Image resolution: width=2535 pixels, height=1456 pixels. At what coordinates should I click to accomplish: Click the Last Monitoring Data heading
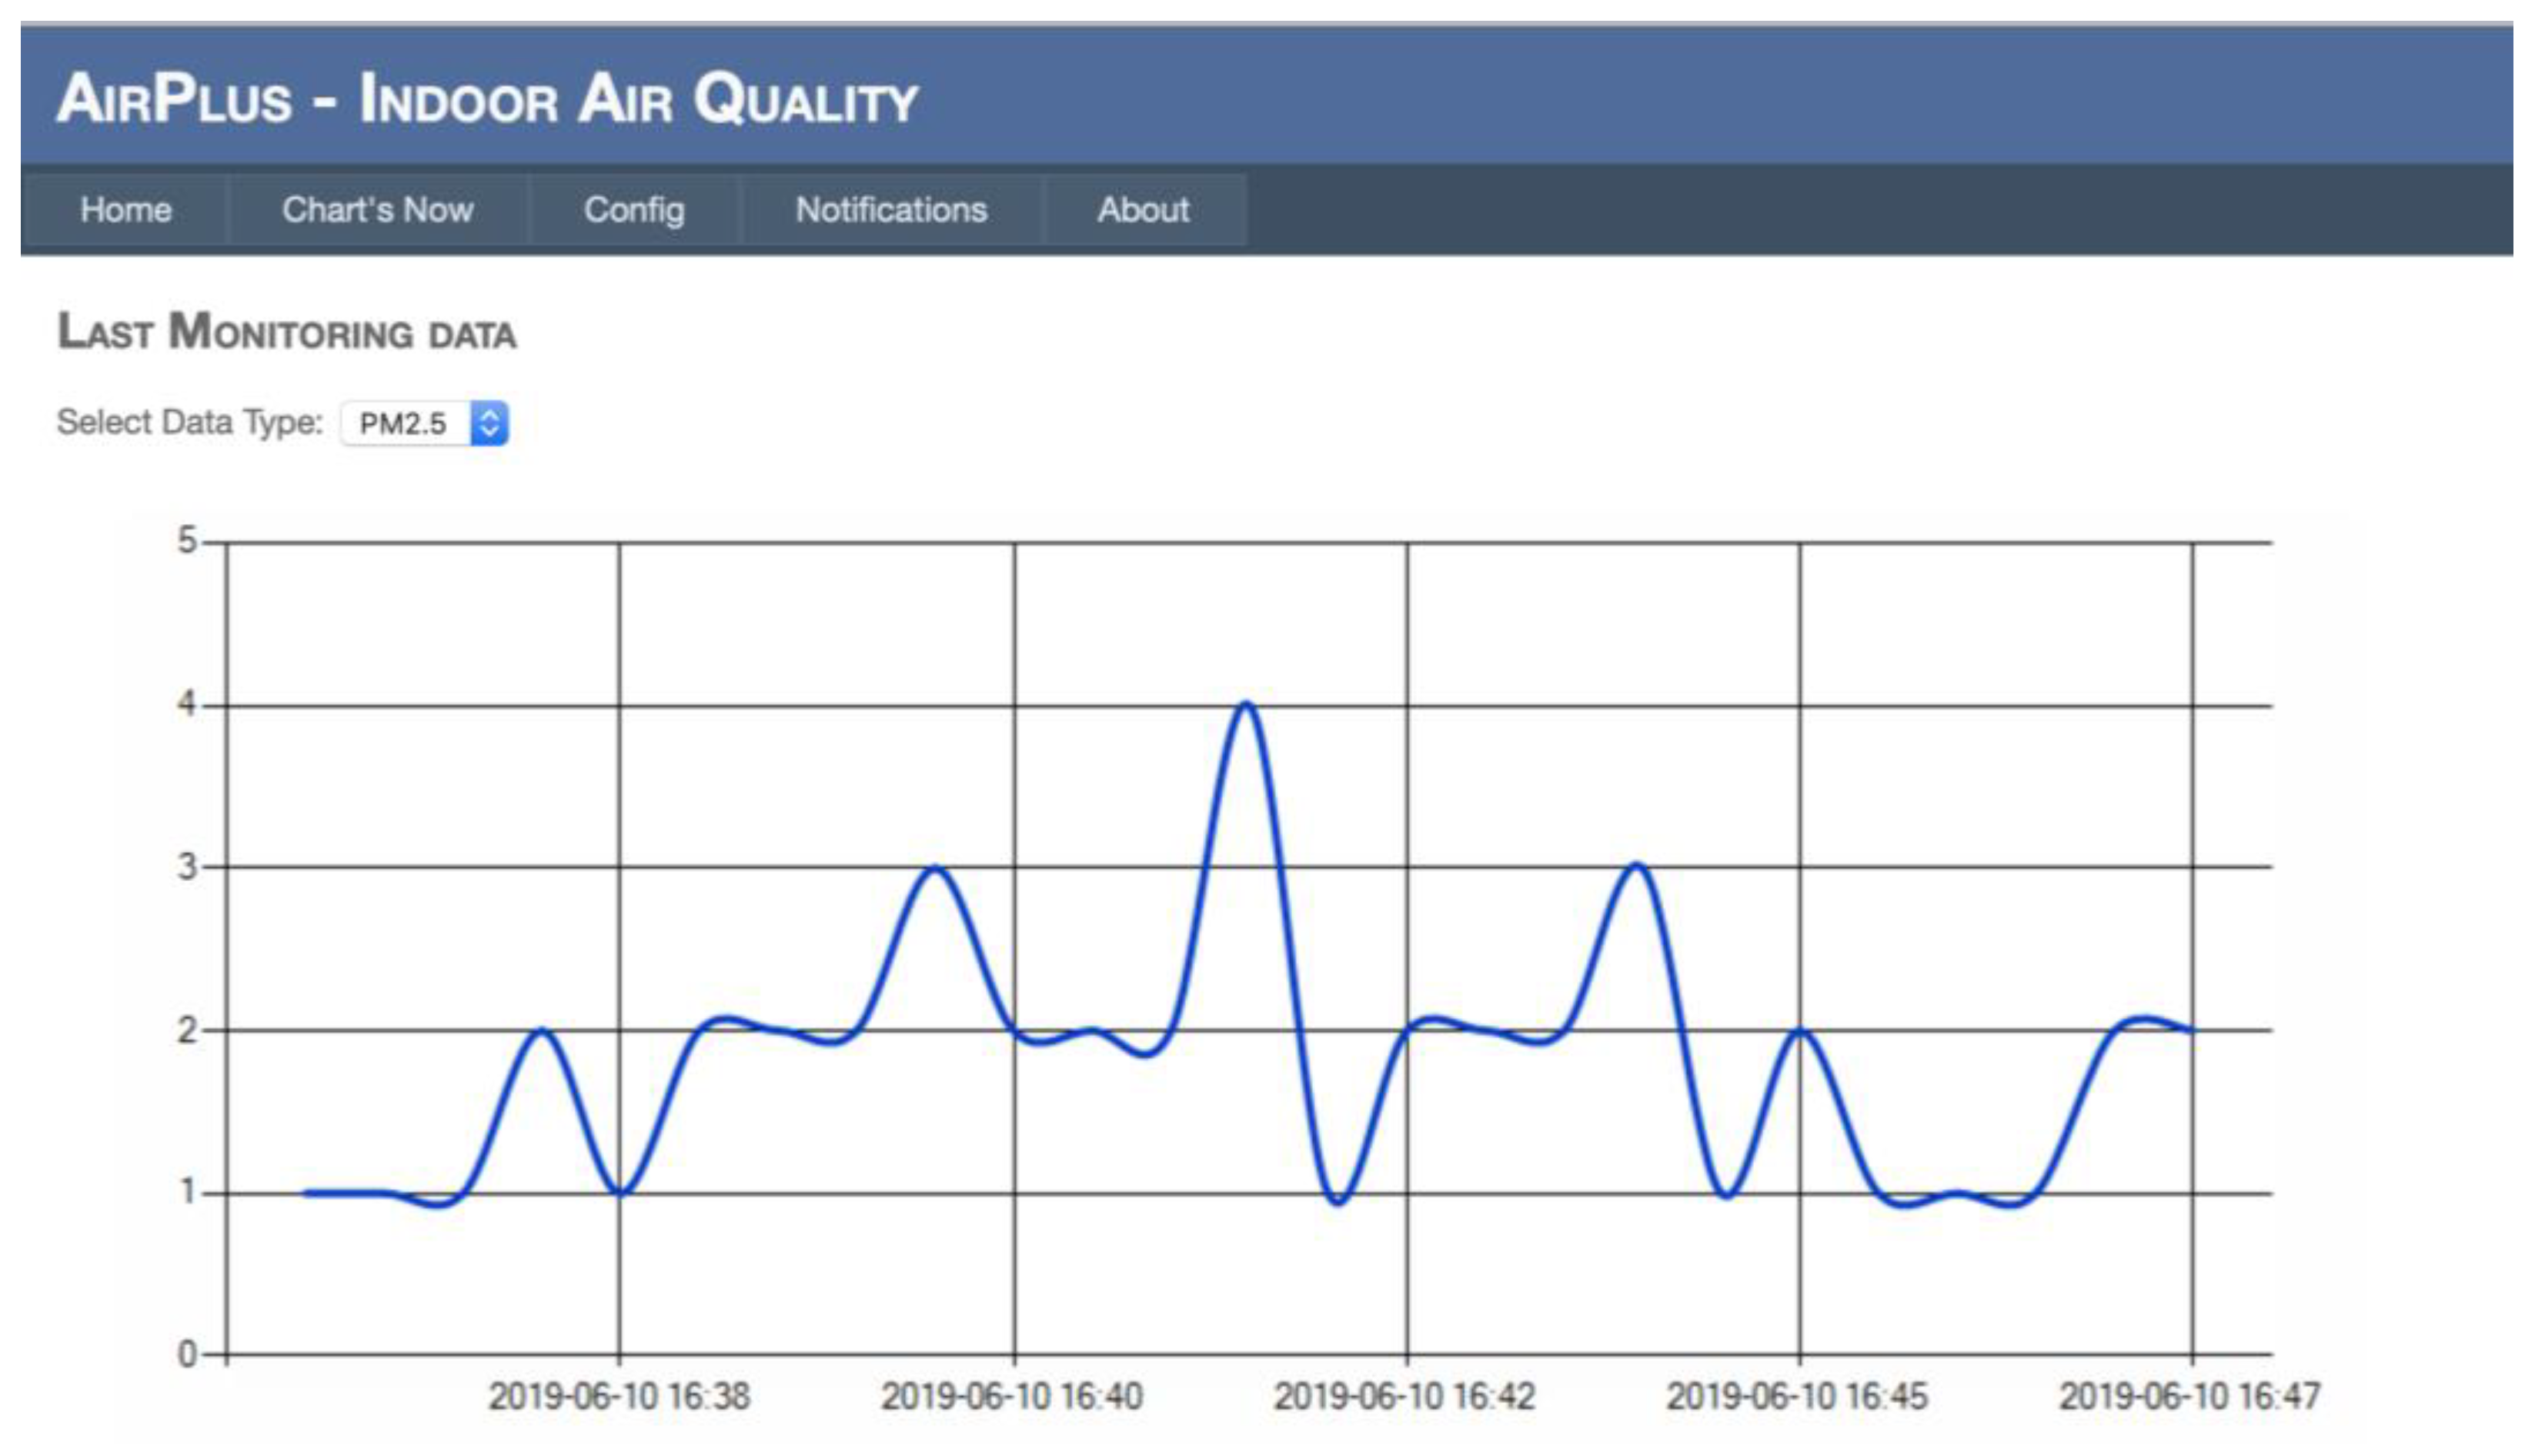[x=287, y=332]
